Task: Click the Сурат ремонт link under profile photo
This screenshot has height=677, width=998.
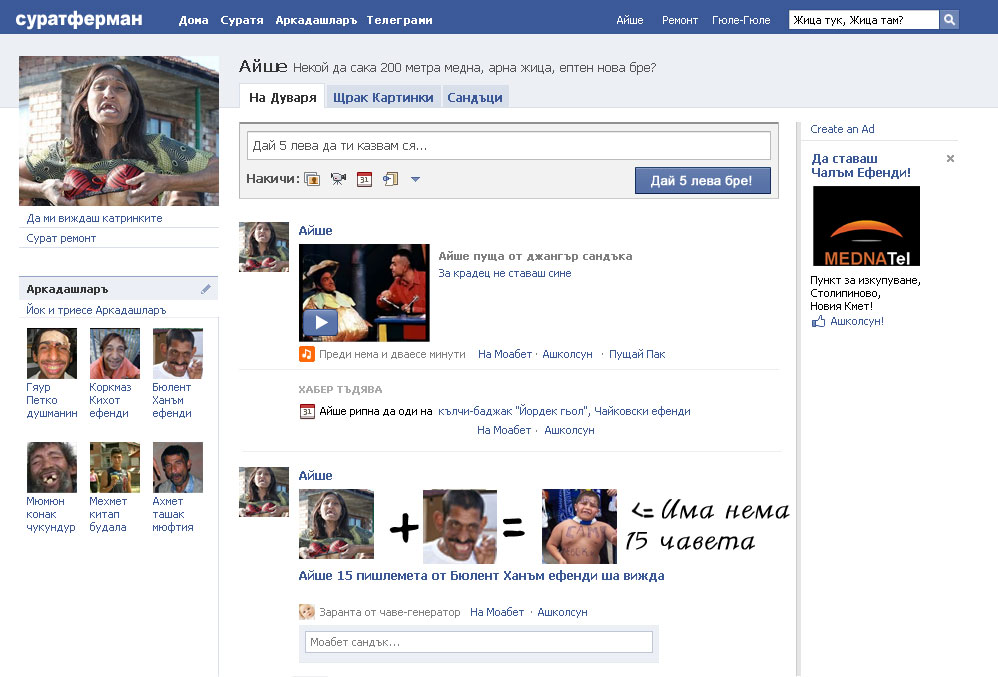Action: (x=62, y=238)
